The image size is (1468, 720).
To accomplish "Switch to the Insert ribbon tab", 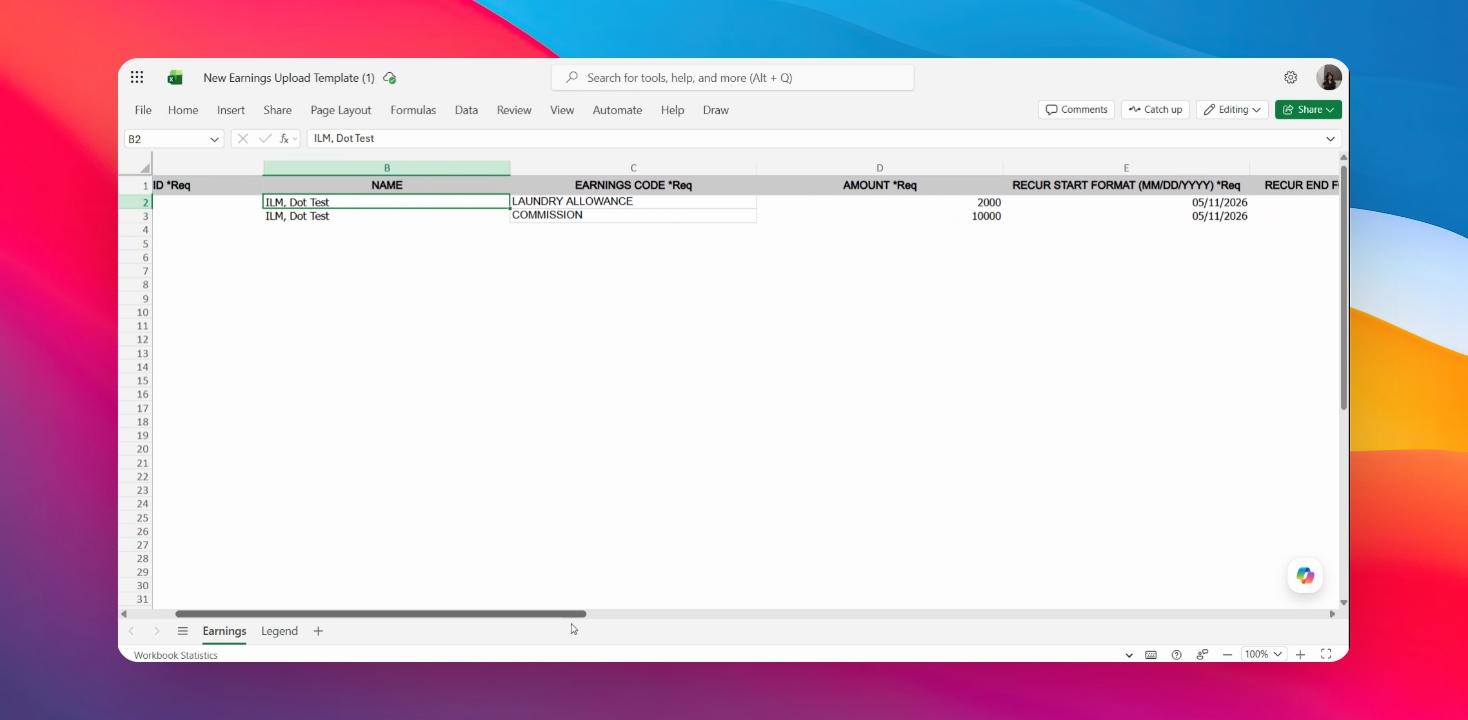I will point(231,110).
